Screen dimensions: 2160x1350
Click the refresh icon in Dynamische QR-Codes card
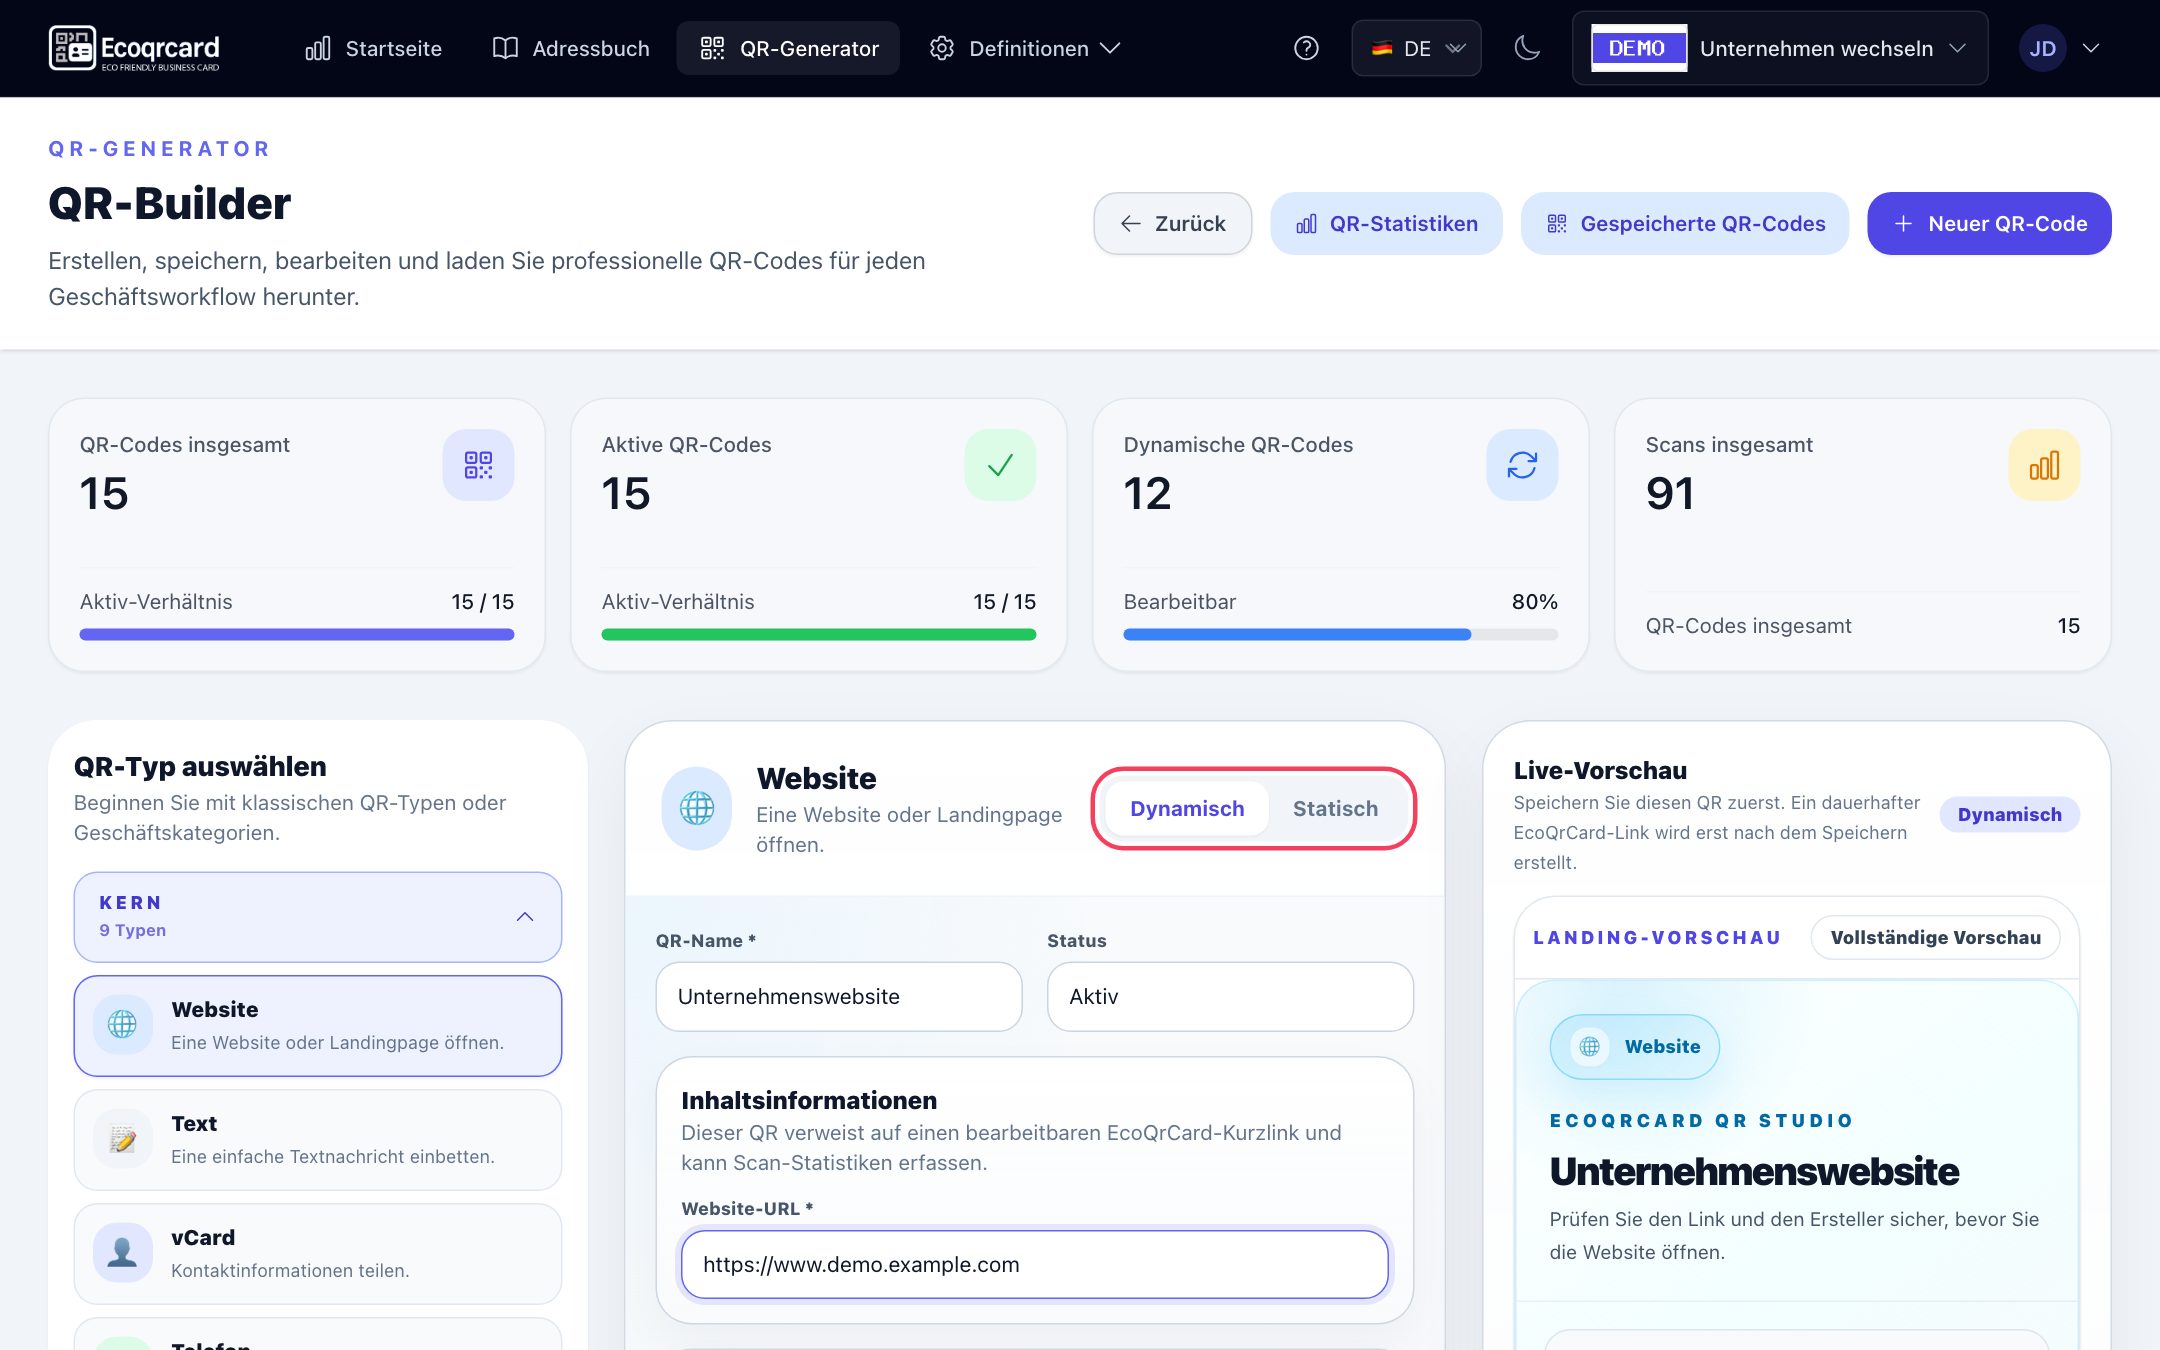[1522, 465]
